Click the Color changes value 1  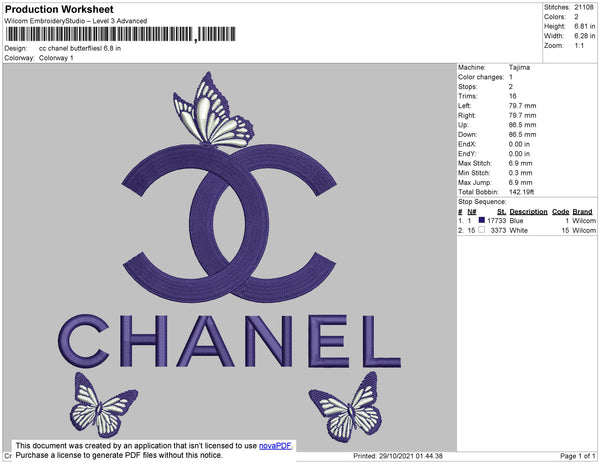click(511, 77)
